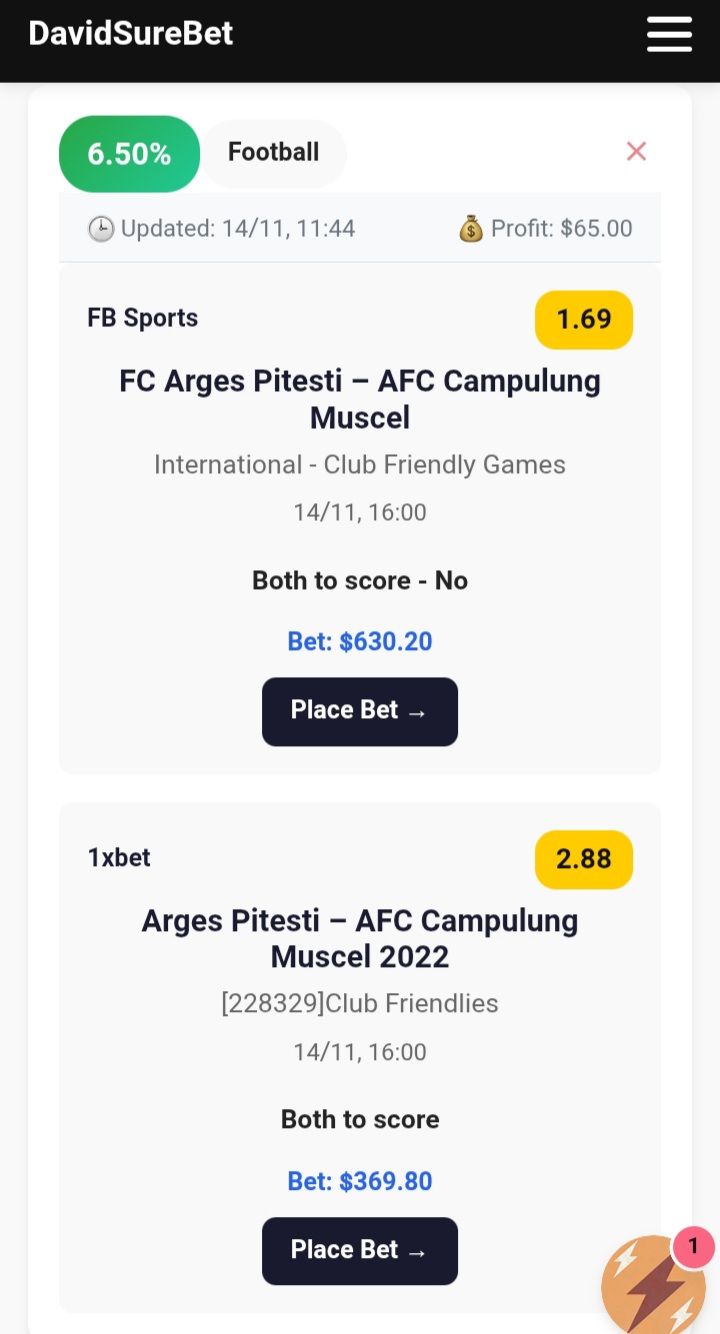This screenshot has height=1334, width=720.
Task: Tap the lightning bolt floating icon
Action: 654,1287
